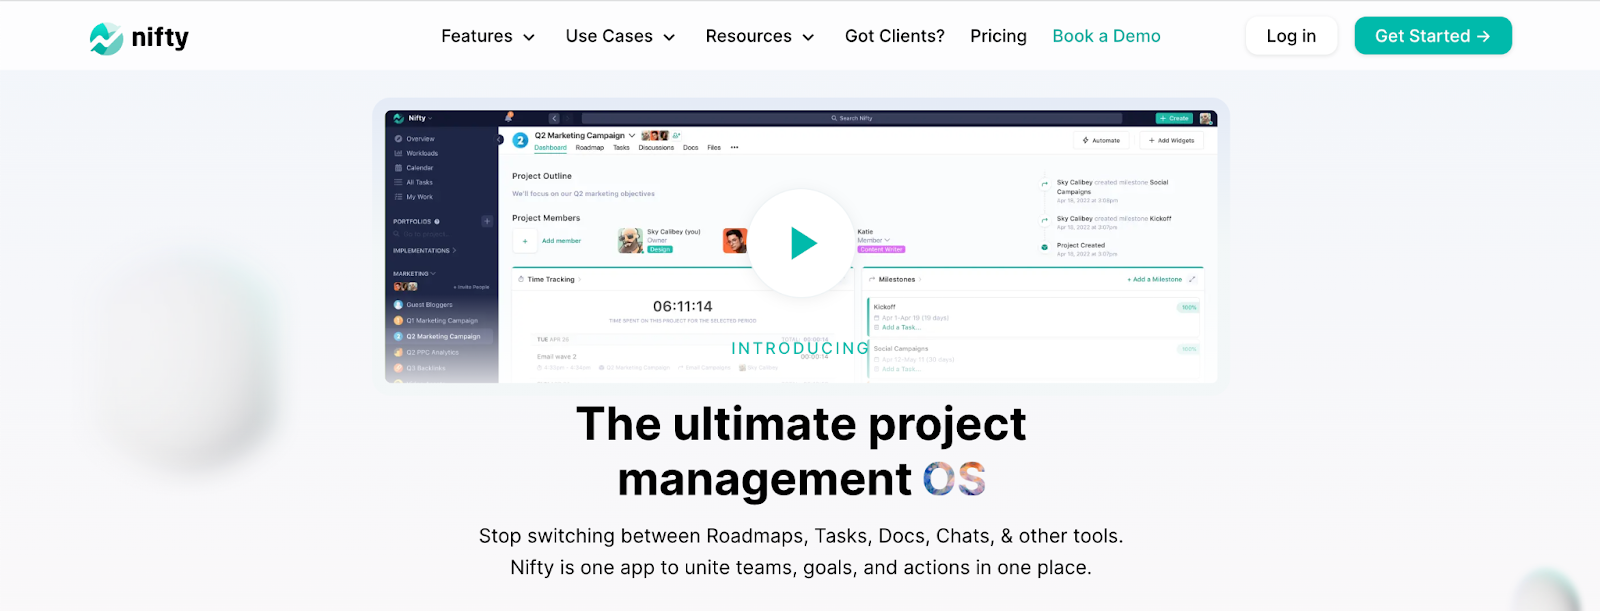This screenshot has width=1600, height=611.
Task: Click the 06:11:14 tracked time value
Action: (x=683, y=306)
